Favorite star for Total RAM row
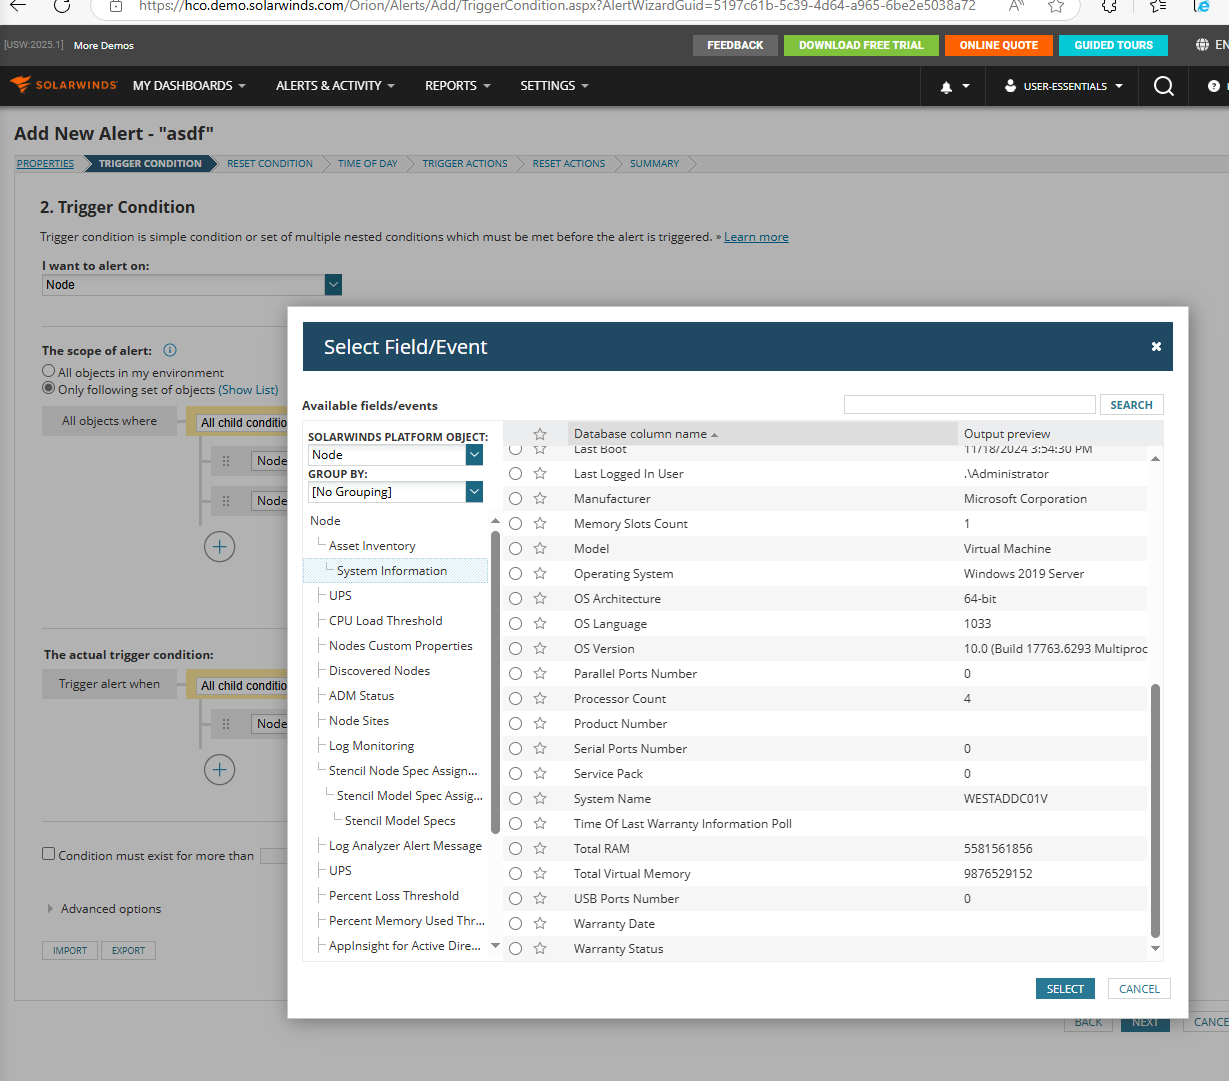The height and width of the screenshot is (1081, 1229). click(540, 848)
